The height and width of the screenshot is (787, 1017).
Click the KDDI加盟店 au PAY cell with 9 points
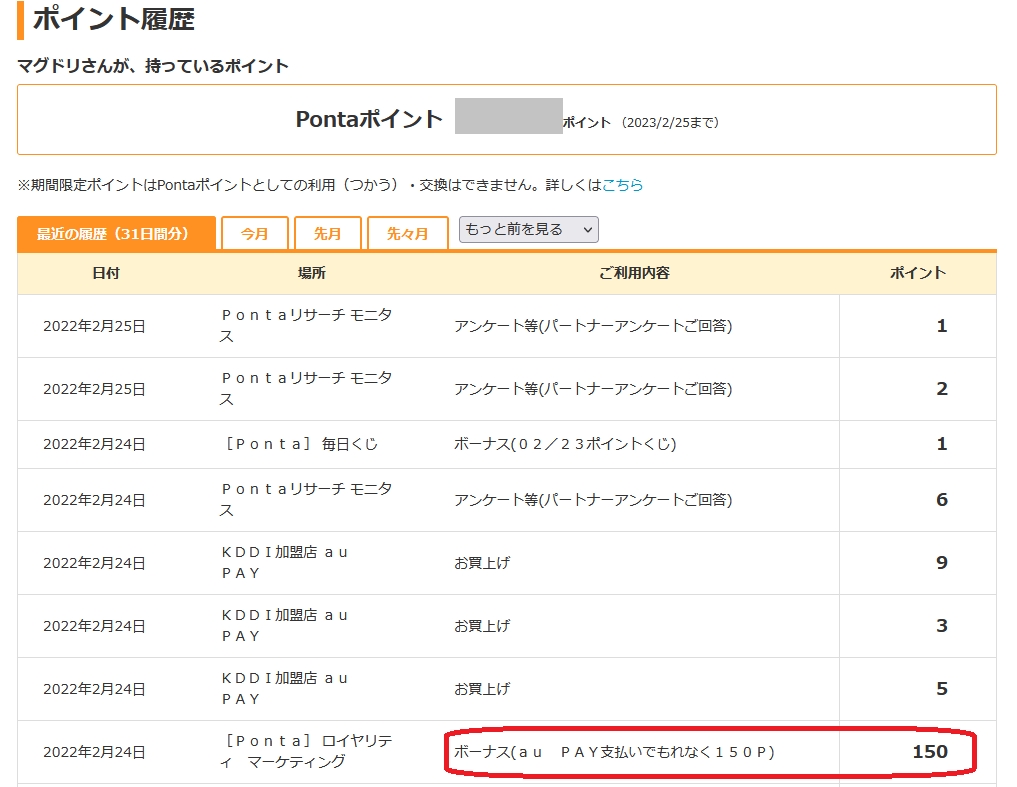285,563
